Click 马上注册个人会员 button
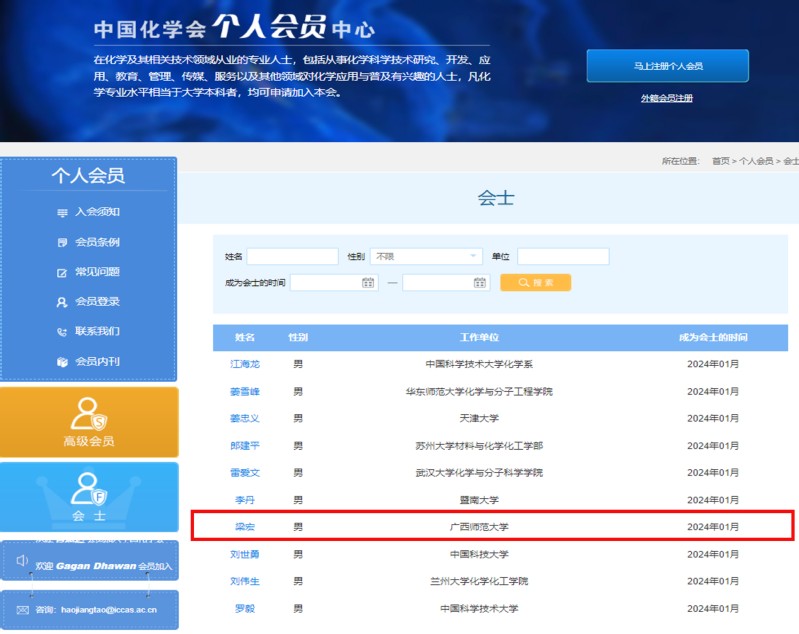The width and height of the screenshot is (799, 634). [x=668, y=66]
